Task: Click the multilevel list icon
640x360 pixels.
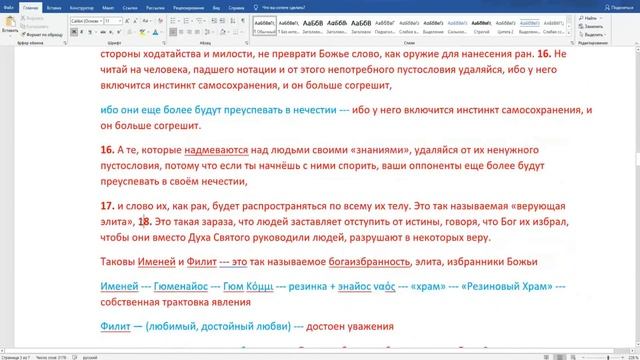Action: (x=200, y=21)
